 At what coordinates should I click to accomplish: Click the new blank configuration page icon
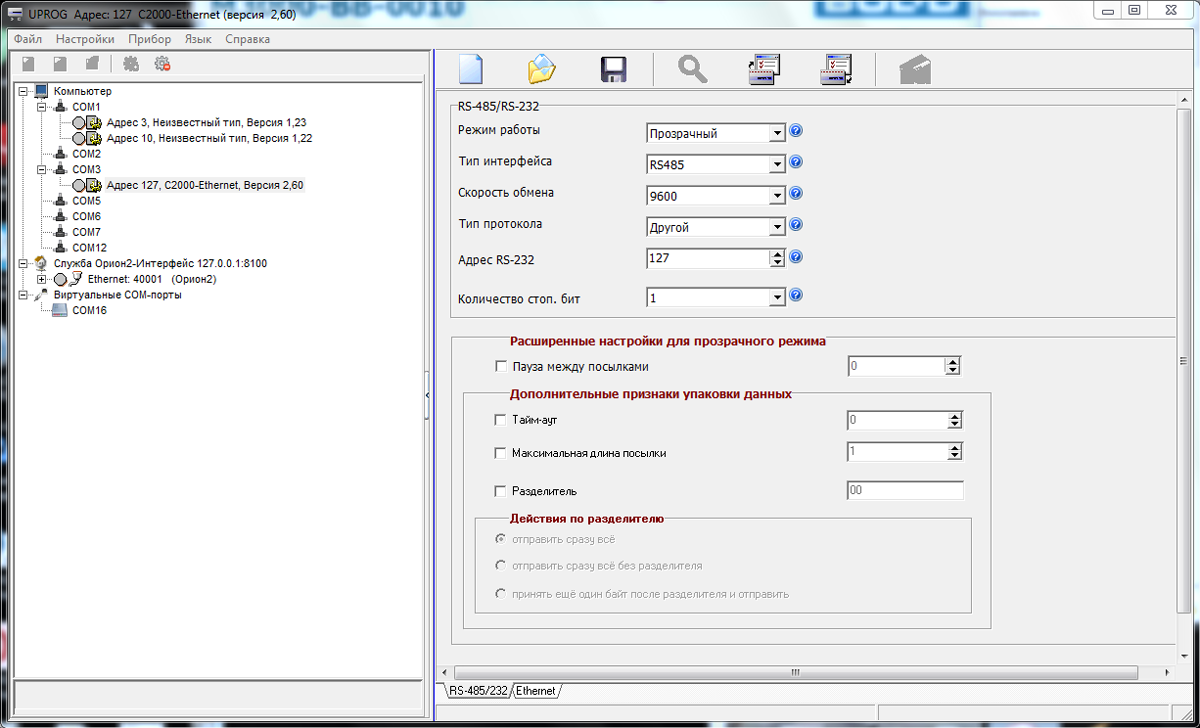point(470,70)
